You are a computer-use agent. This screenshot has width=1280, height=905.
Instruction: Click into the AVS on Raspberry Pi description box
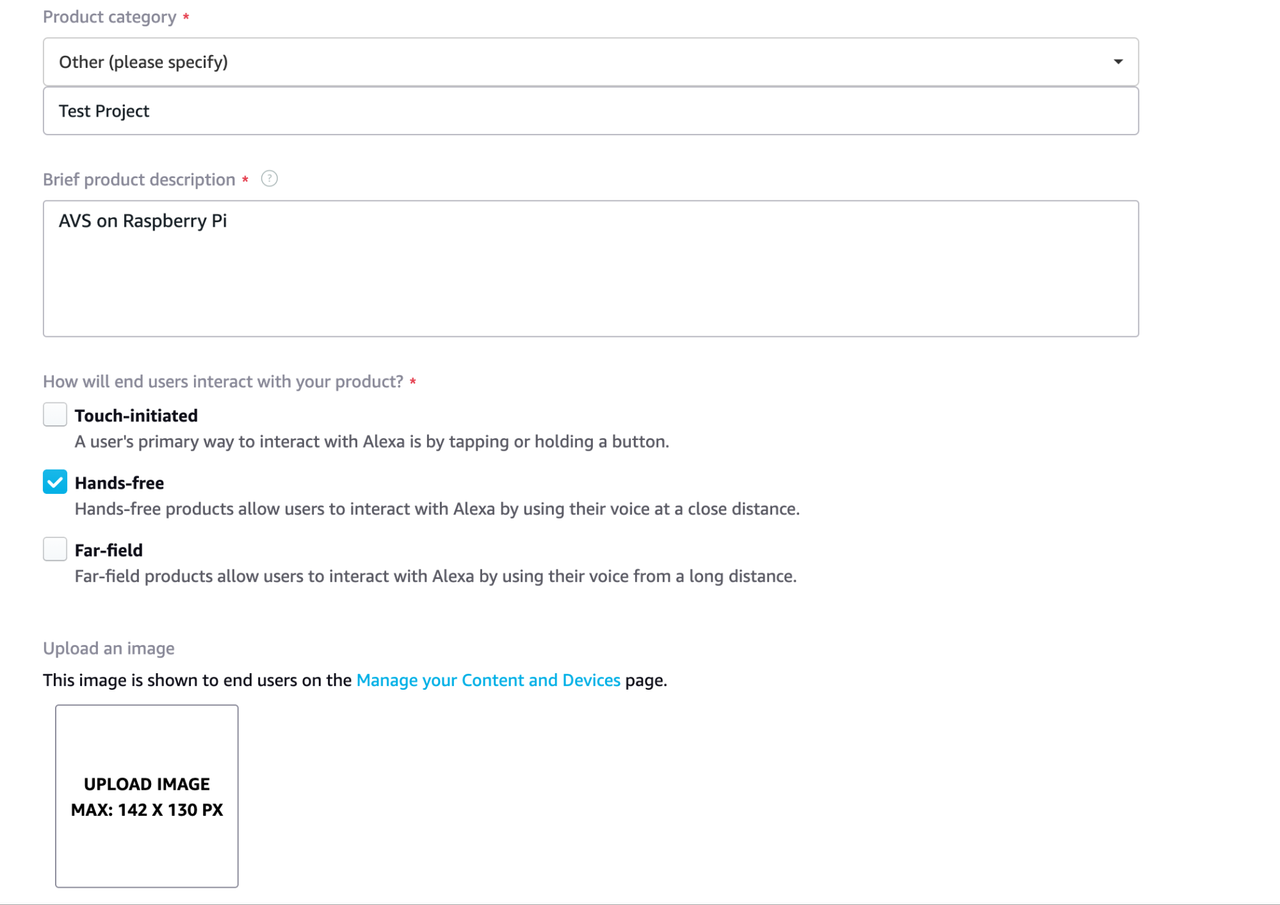[x=591, y=269]
